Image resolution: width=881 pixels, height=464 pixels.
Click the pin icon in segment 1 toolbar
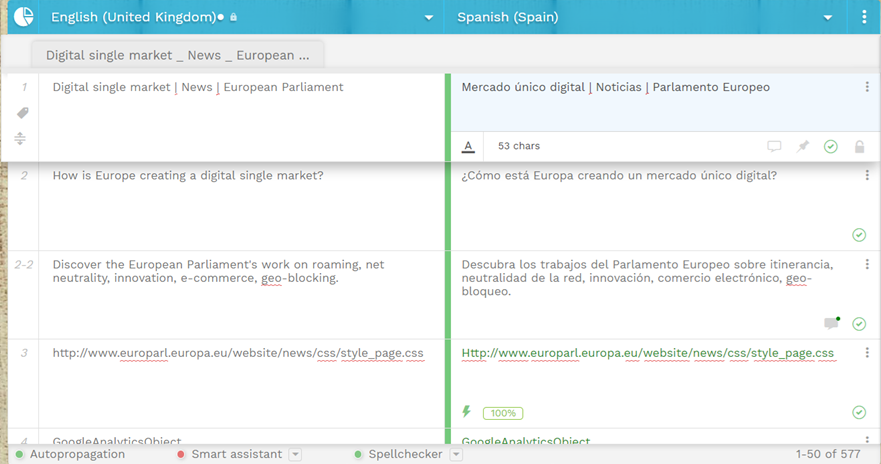[x=802, y=146]
